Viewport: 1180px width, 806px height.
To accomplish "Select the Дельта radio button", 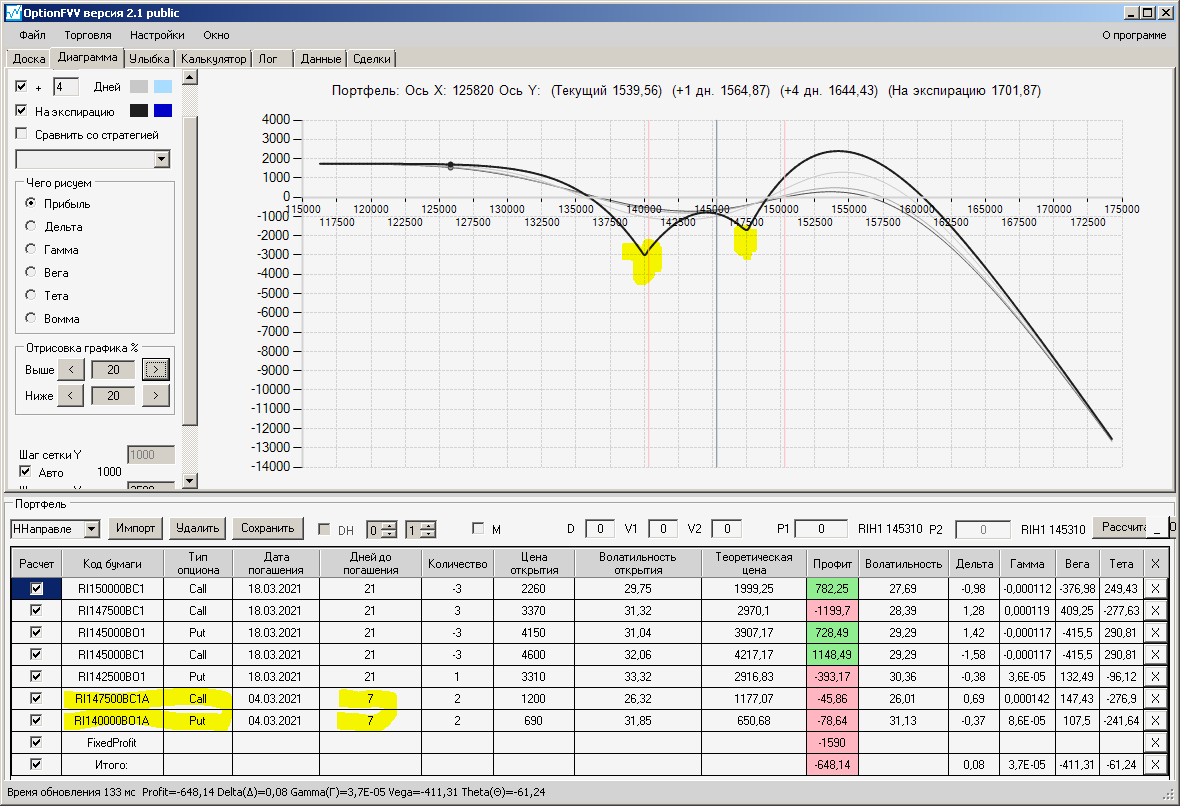I will [x=30, y=226].
